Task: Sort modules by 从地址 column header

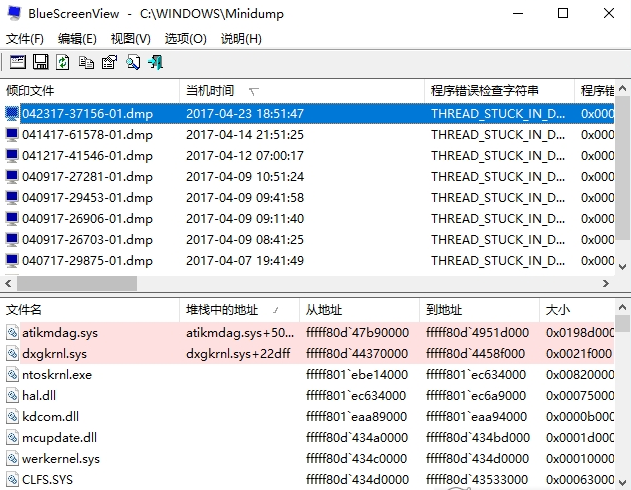Action: point(359,310)
